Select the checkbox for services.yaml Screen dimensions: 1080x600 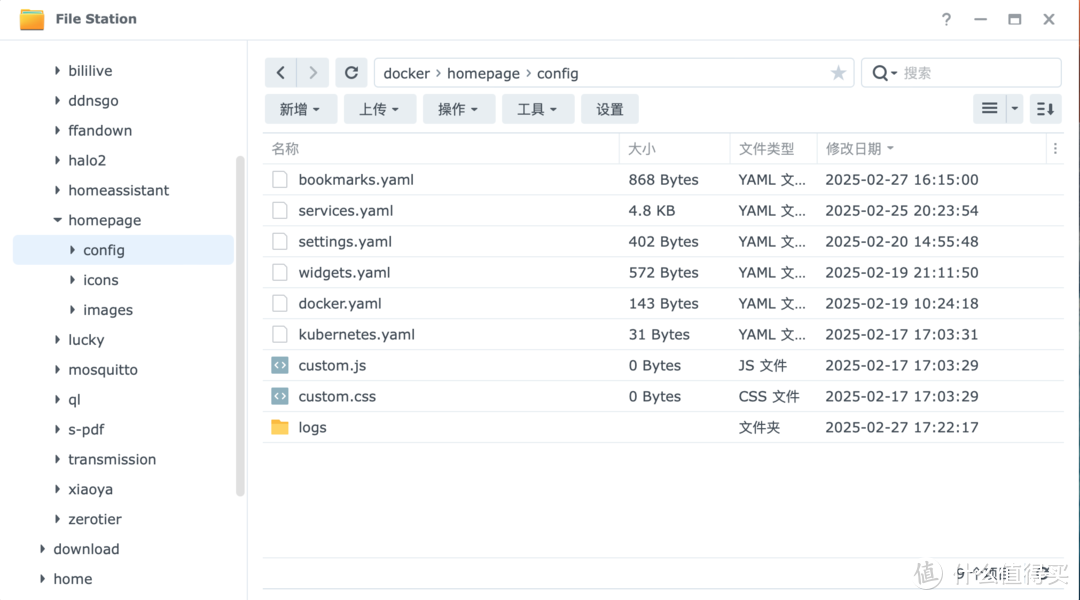(x=280, y=210)
